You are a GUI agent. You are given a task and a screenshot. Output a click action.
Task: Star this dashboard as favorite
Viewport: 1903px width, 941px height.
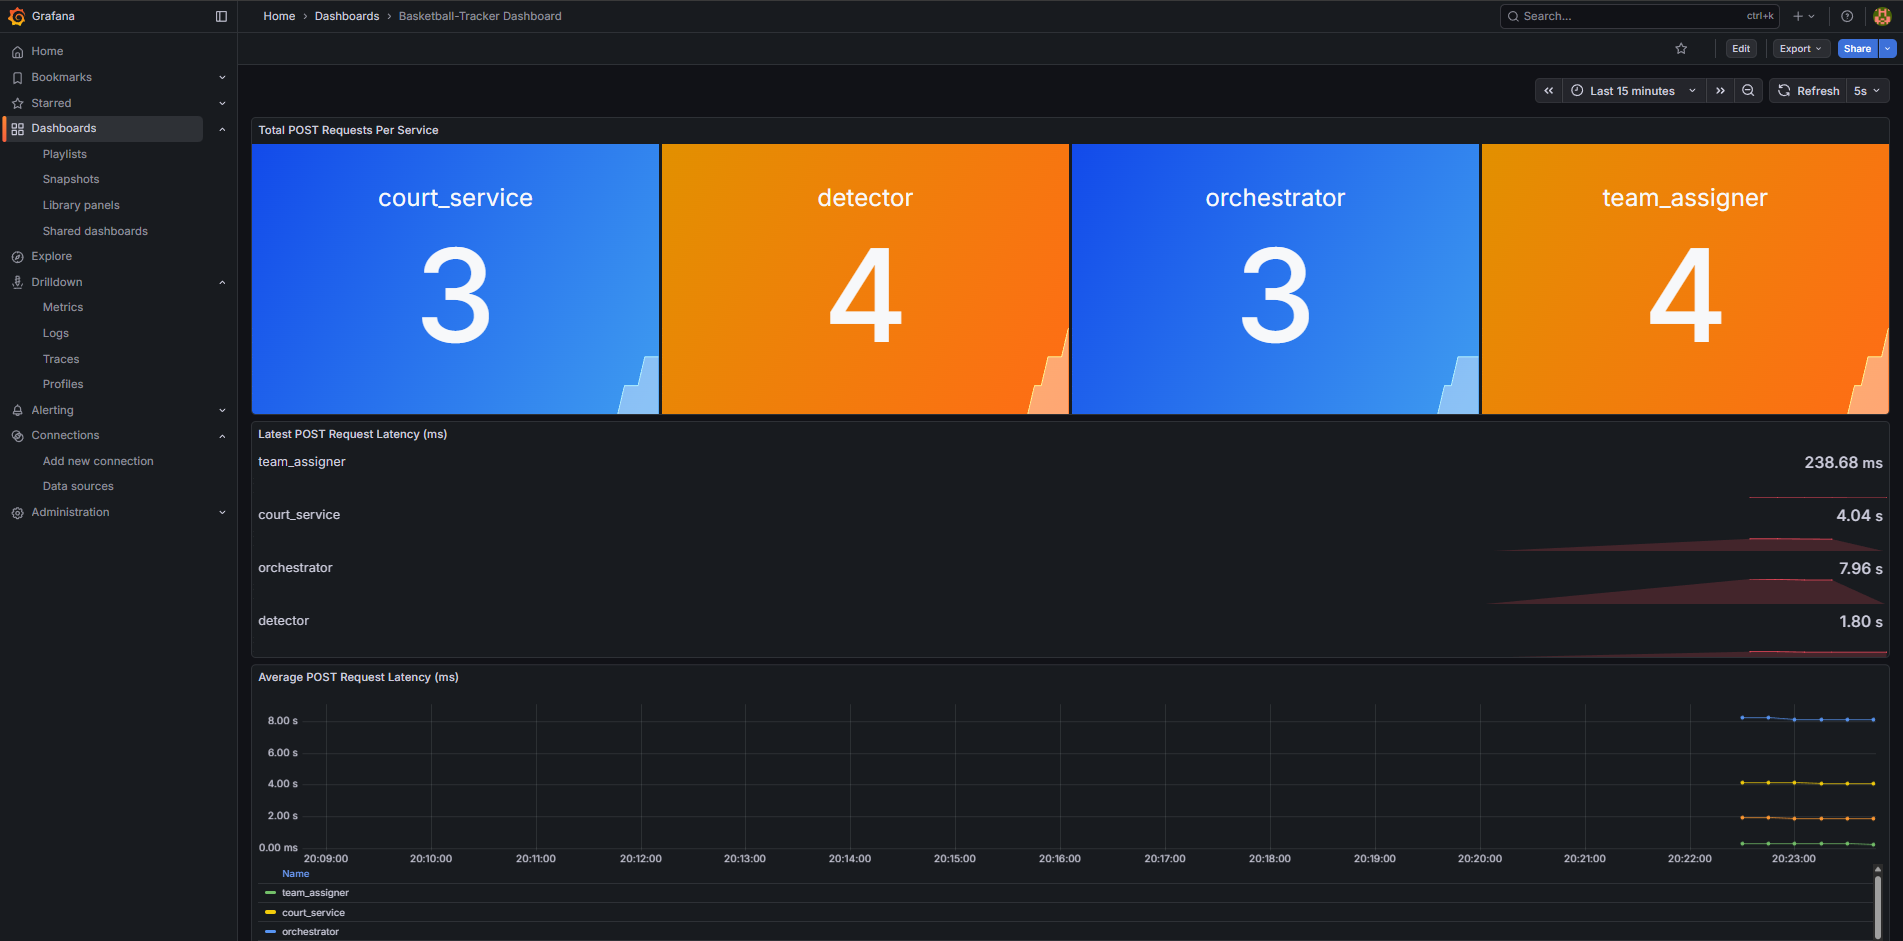tap(1681, 49)
